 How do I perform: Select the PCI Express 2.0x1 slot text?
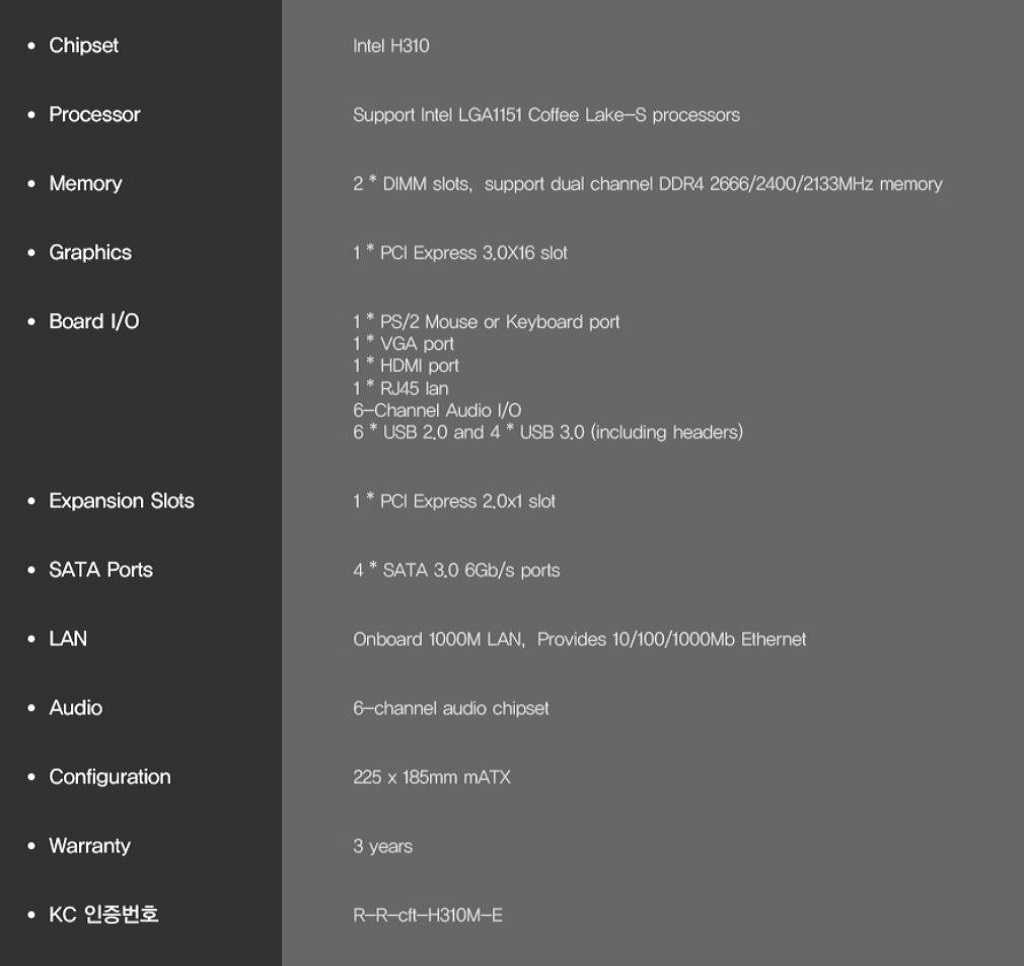tap(454, 501)
